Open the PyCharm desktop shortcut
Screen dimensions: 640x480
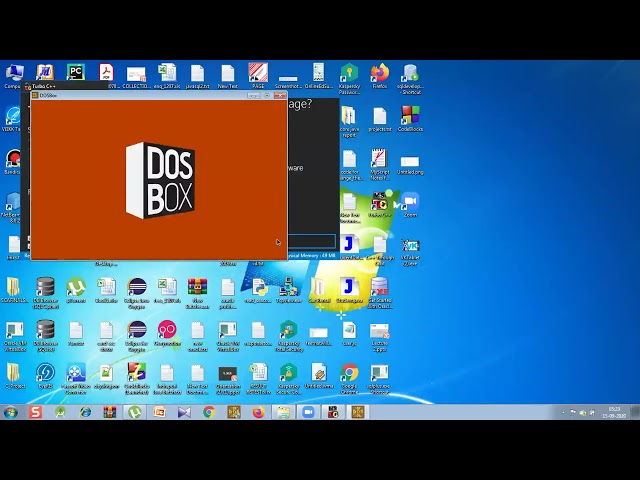(x=76, y=72)
